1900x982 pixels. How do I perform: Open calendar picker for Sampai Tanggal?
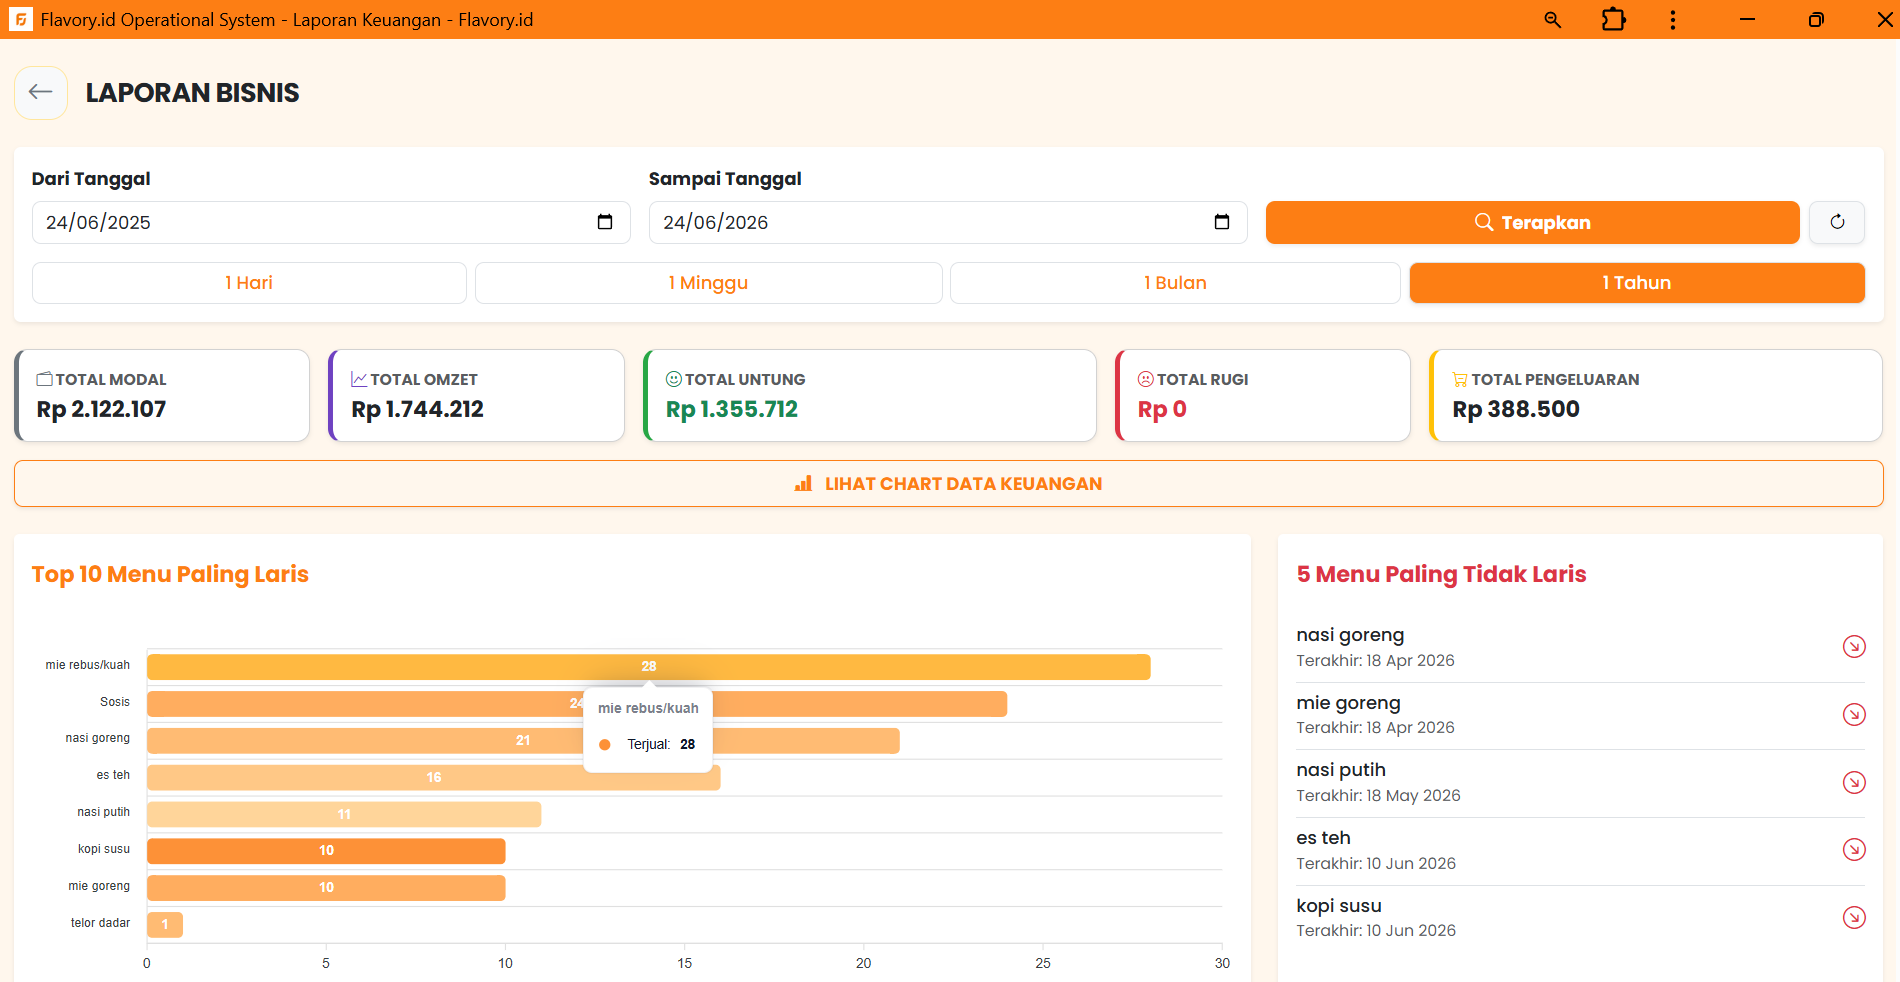pyautogui.click(x=1222, y=222)
